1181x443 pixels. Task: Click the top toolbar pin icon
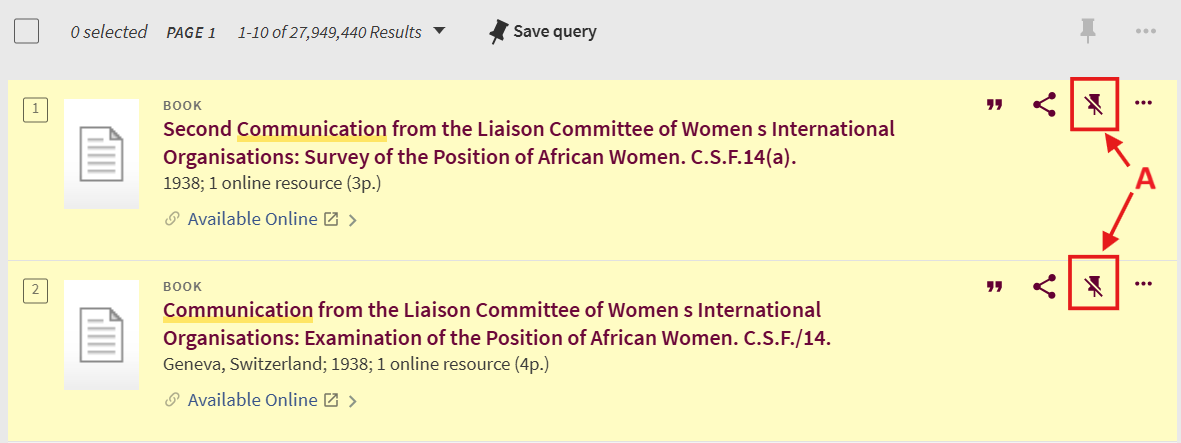coord(1088,31)
